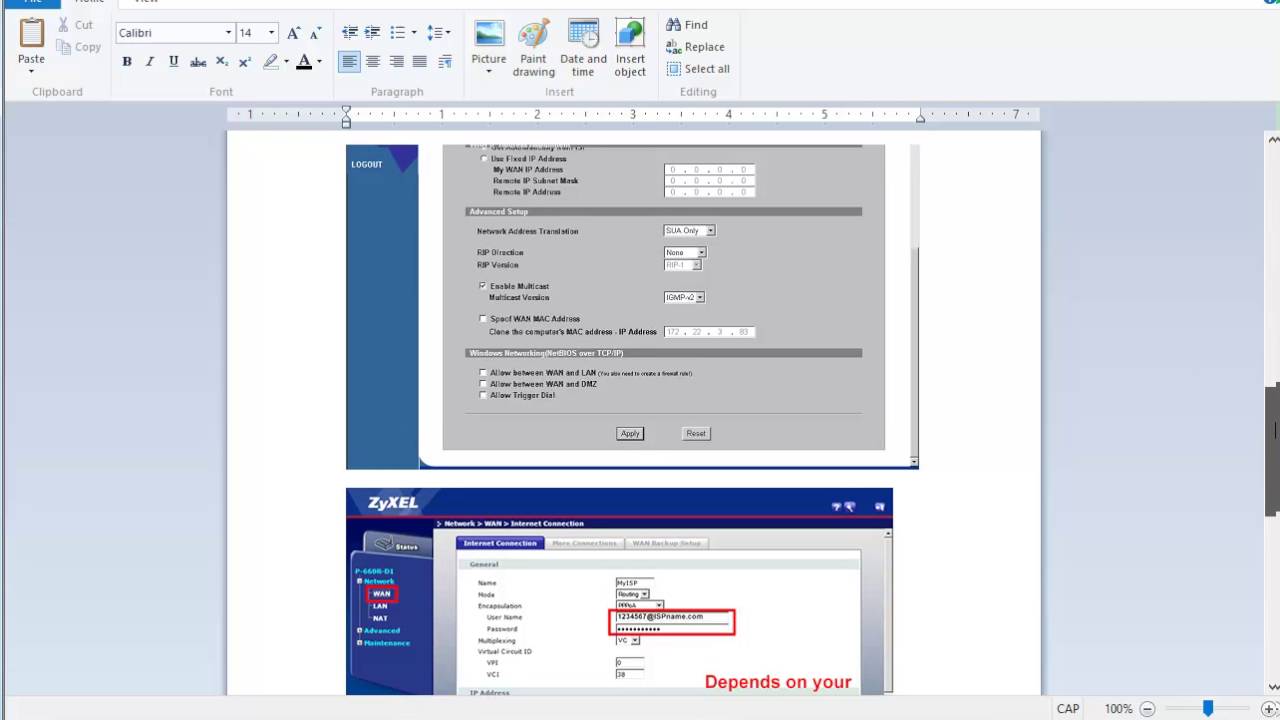Click the More Connections tab

(x=584, y=543)
